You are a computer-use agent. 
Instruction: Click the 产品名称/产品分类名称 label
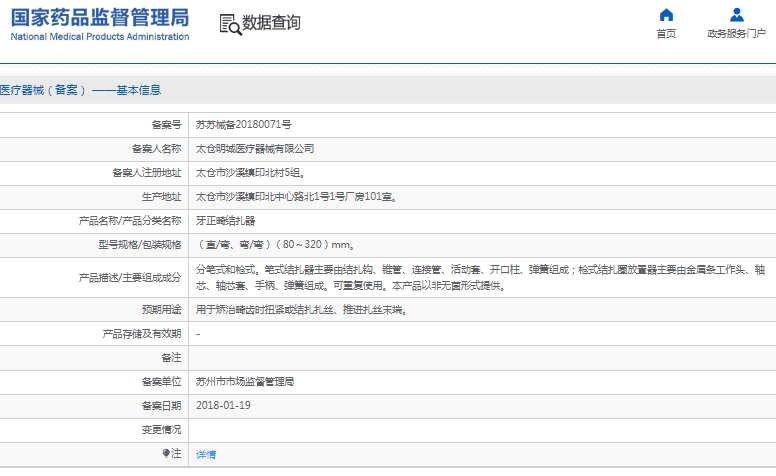click(x=130, y=221)
